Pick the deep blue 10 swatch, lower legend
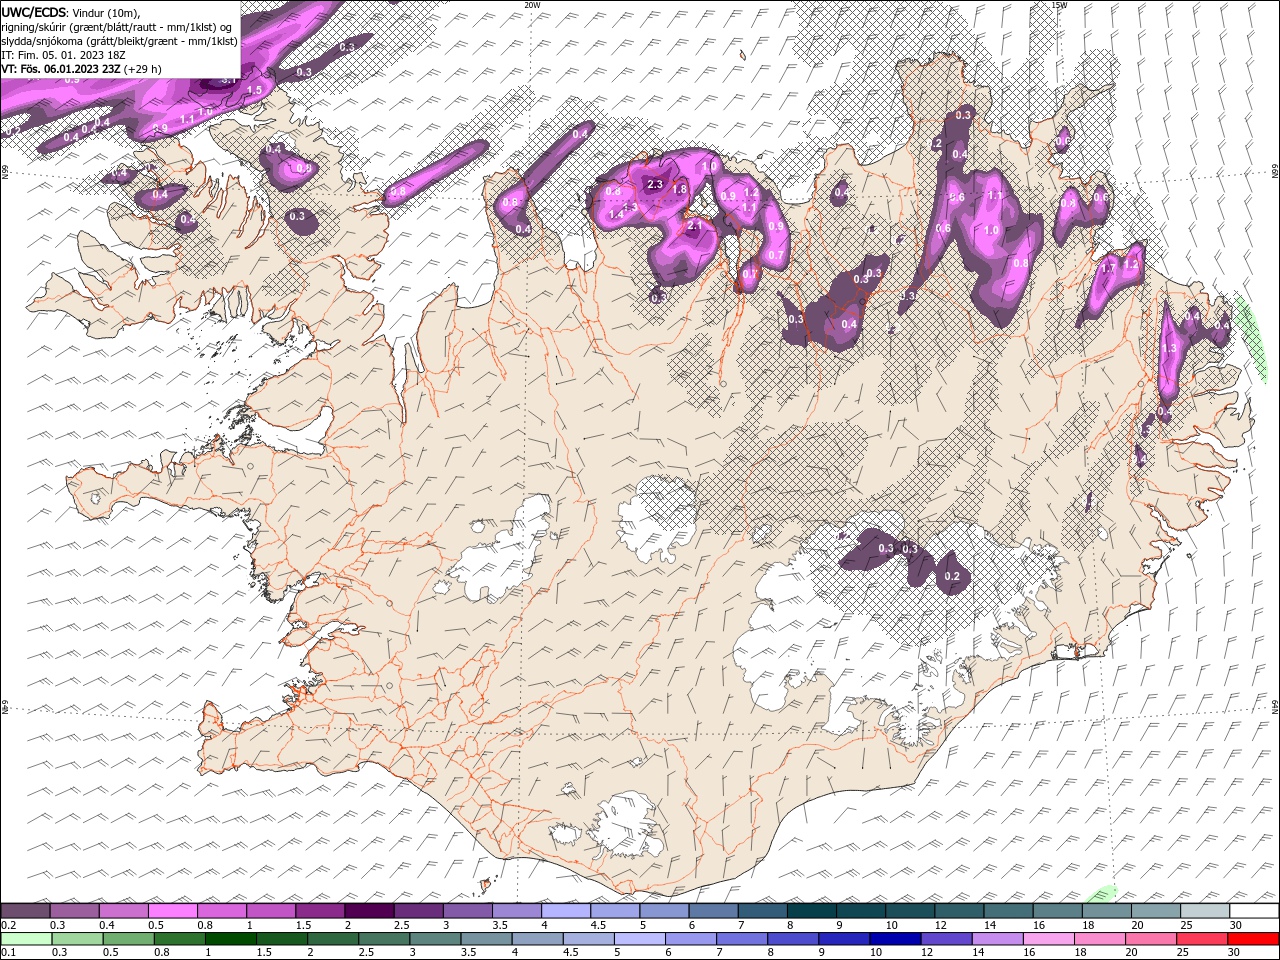 (894, 939)
